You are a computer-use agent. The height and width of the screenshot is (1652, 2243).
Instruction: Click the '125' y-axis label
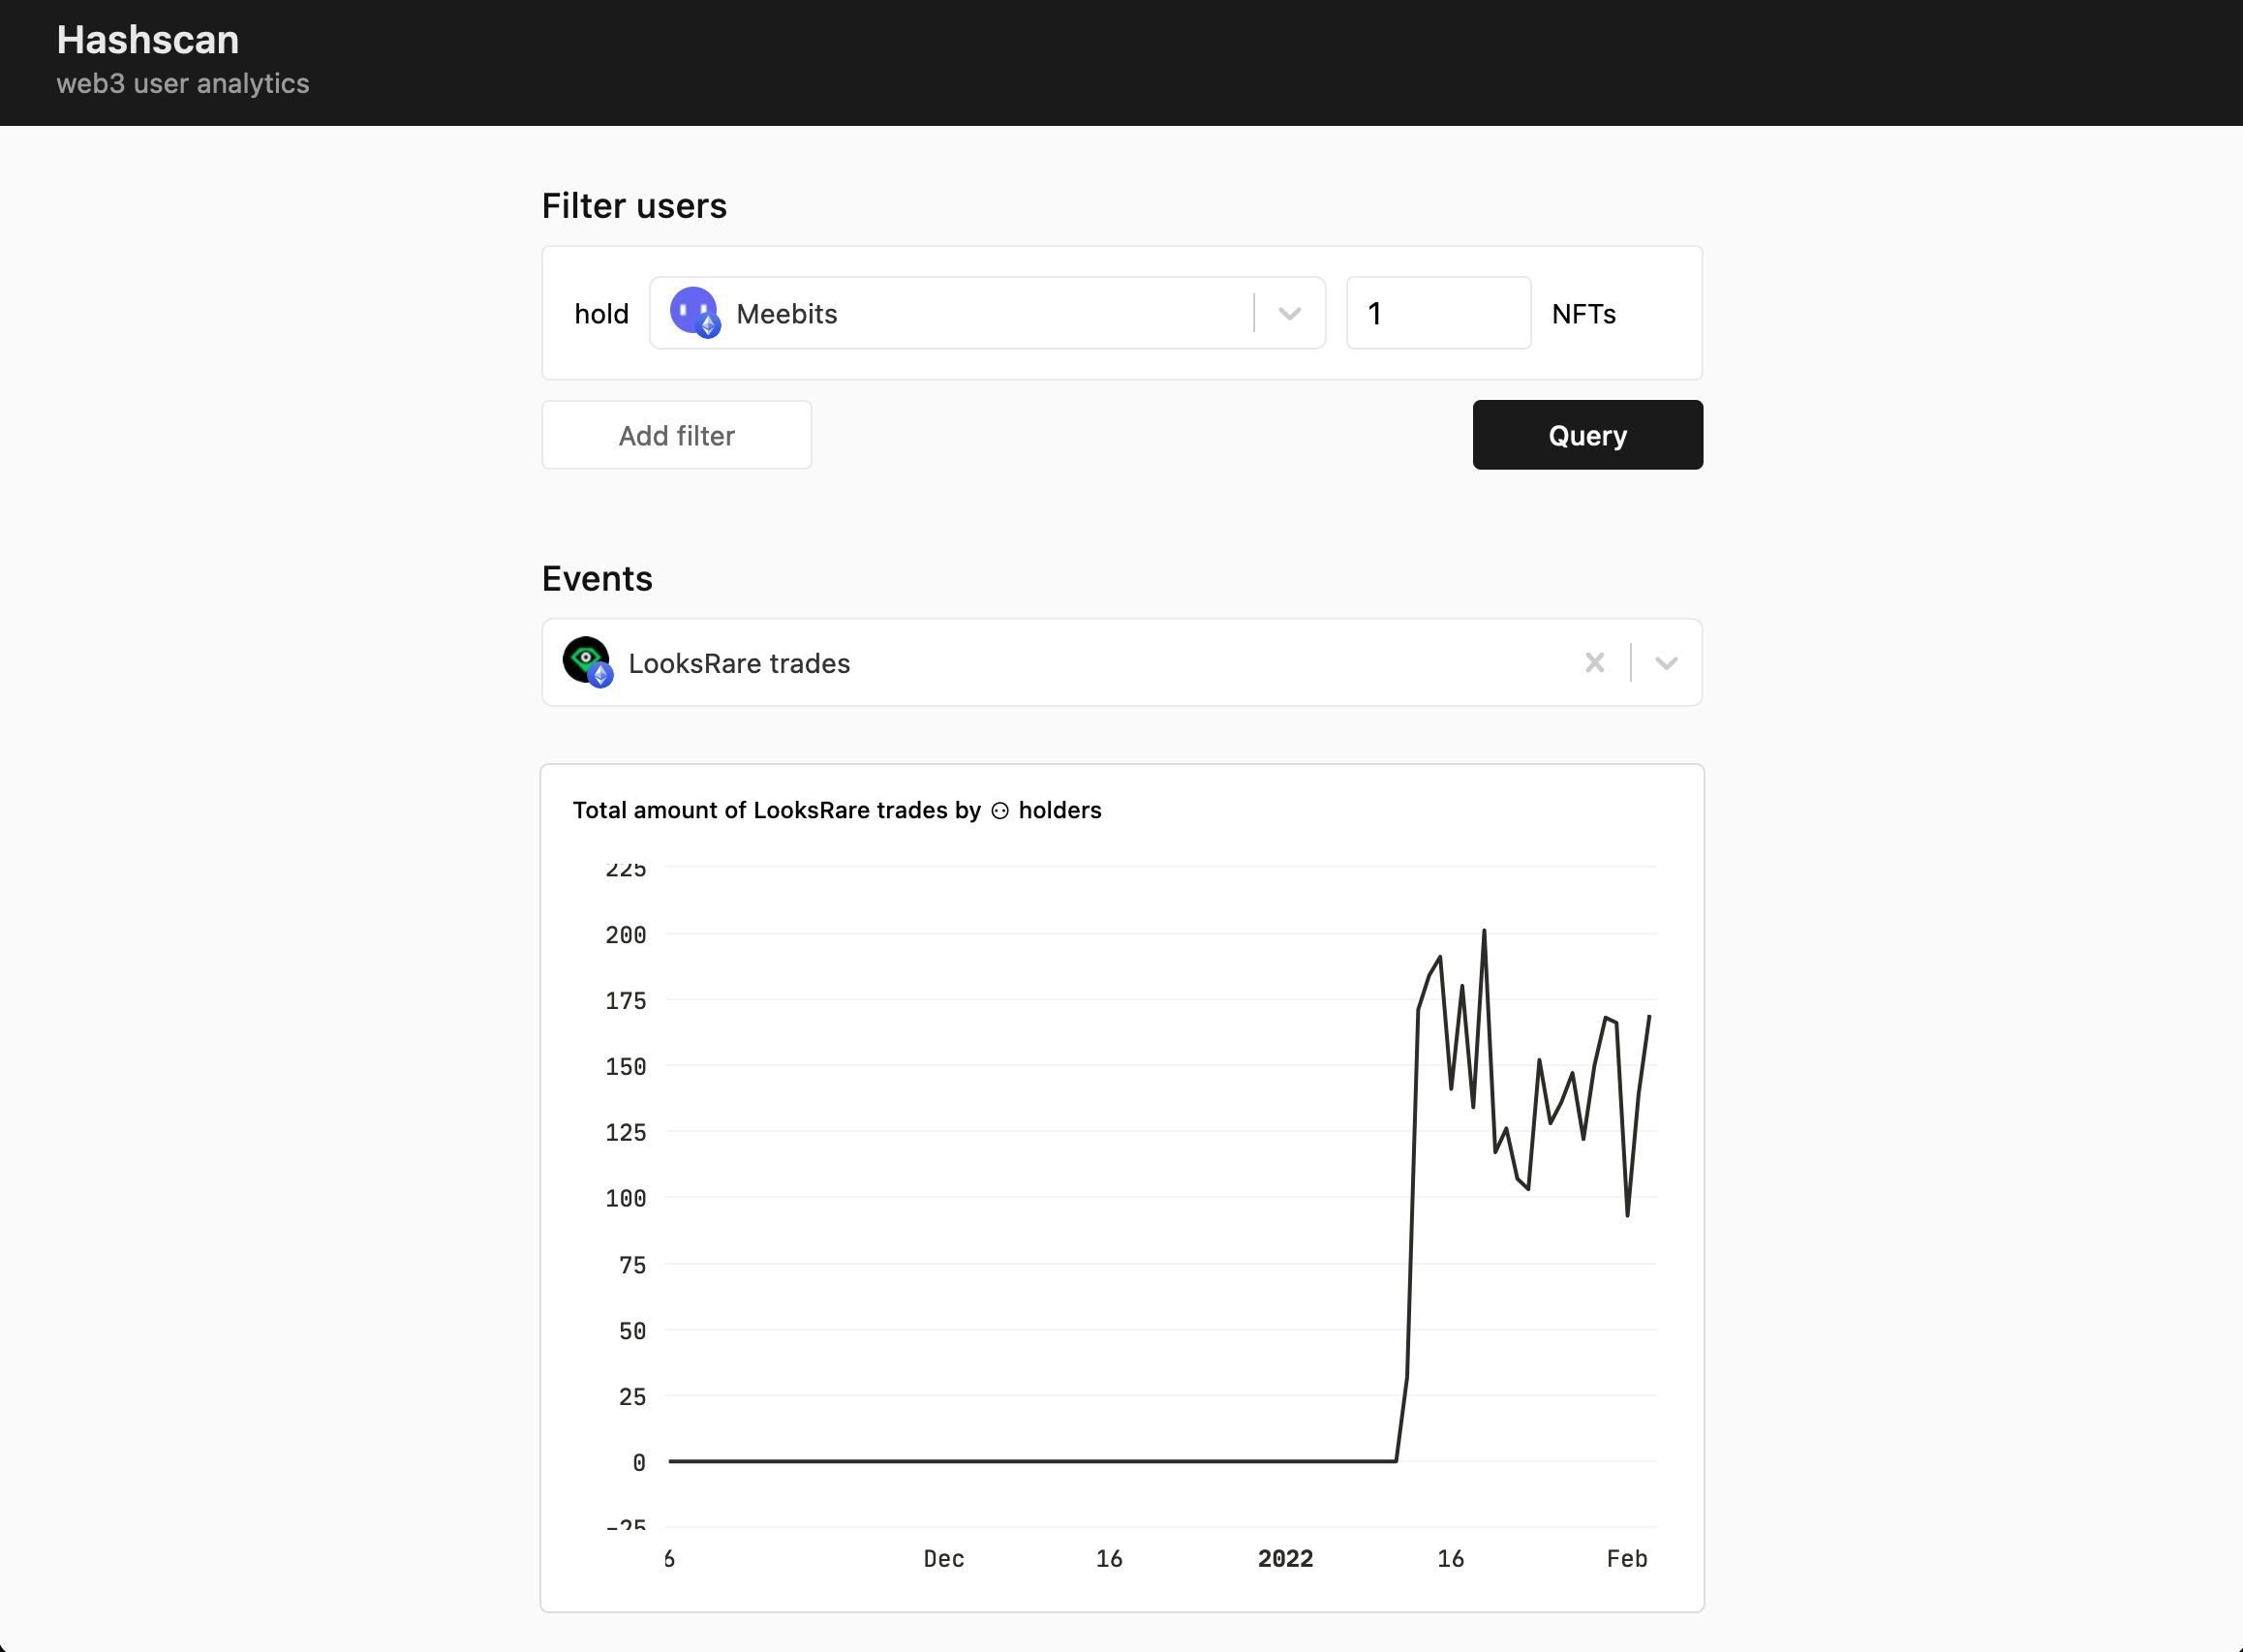626,1133
